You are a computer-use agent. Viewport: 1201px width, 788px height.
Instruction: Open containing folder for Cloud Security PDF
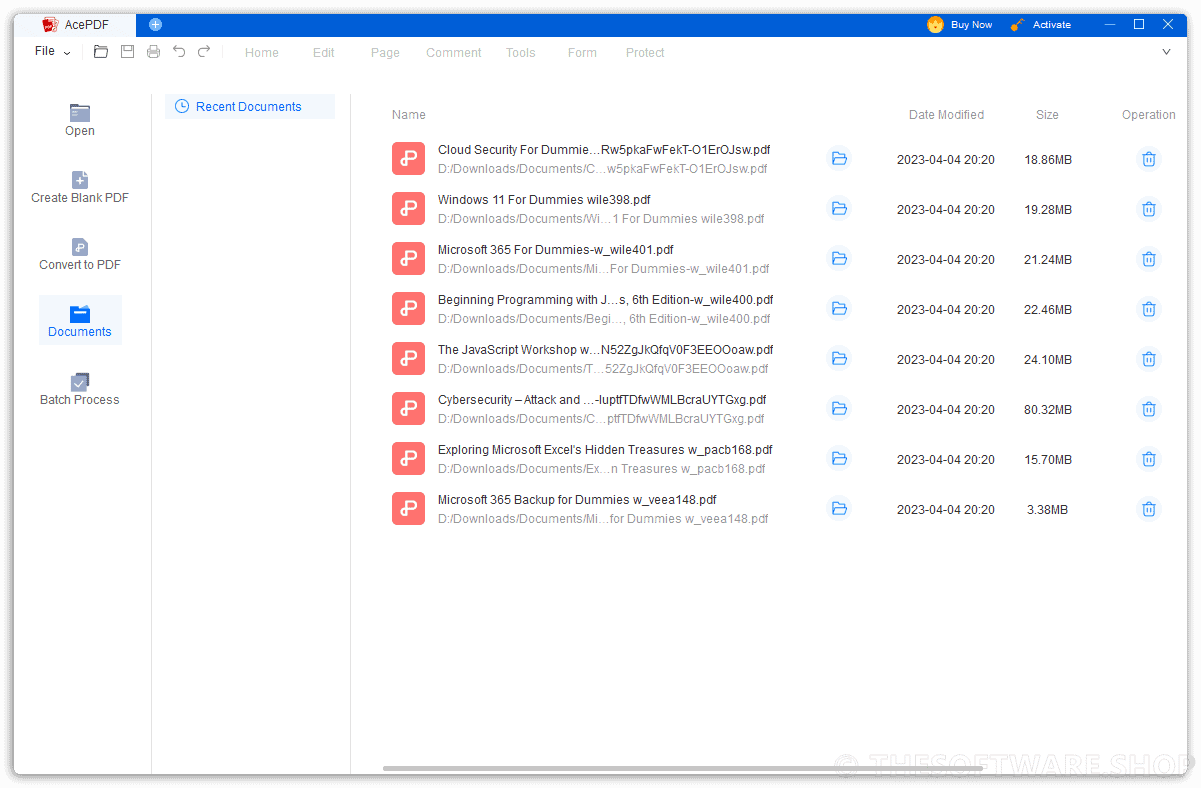[839, 158]
